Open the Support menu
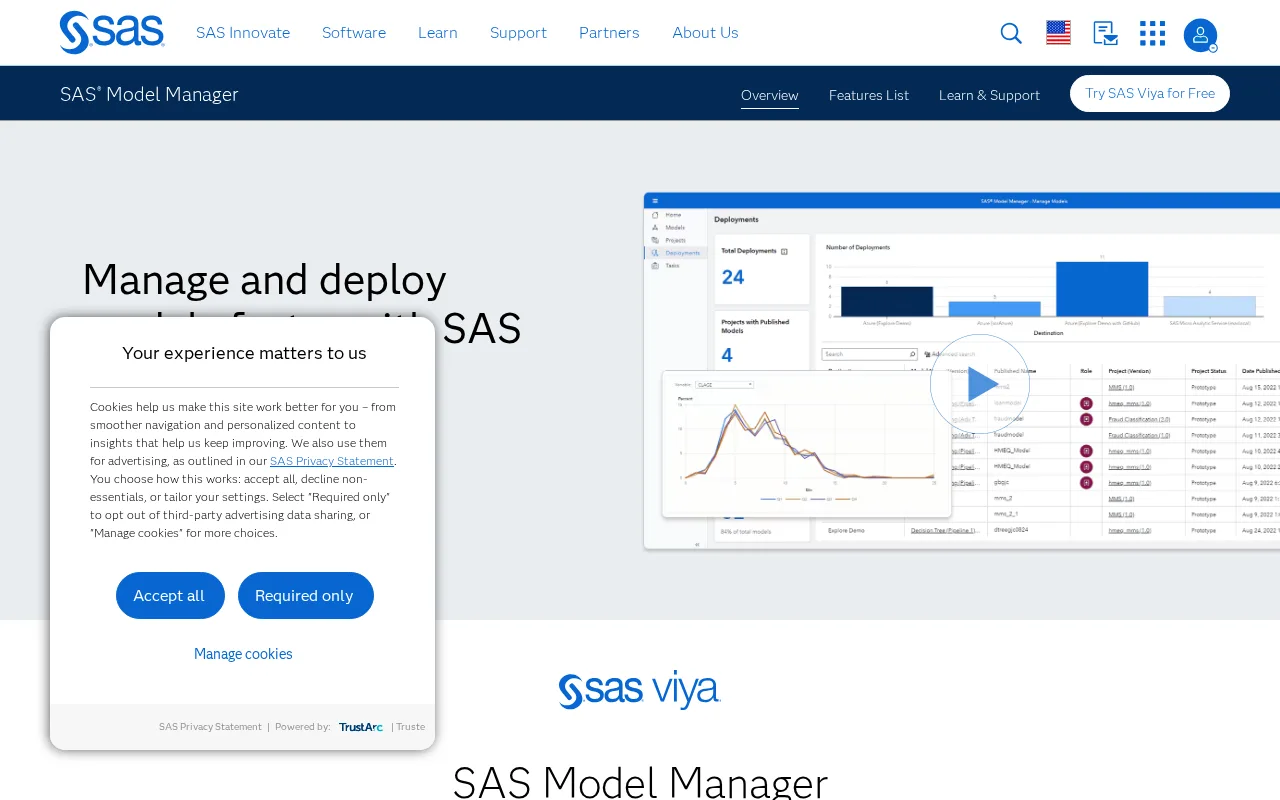Screen dimensions: 1280x800 (x=518, y=33)
